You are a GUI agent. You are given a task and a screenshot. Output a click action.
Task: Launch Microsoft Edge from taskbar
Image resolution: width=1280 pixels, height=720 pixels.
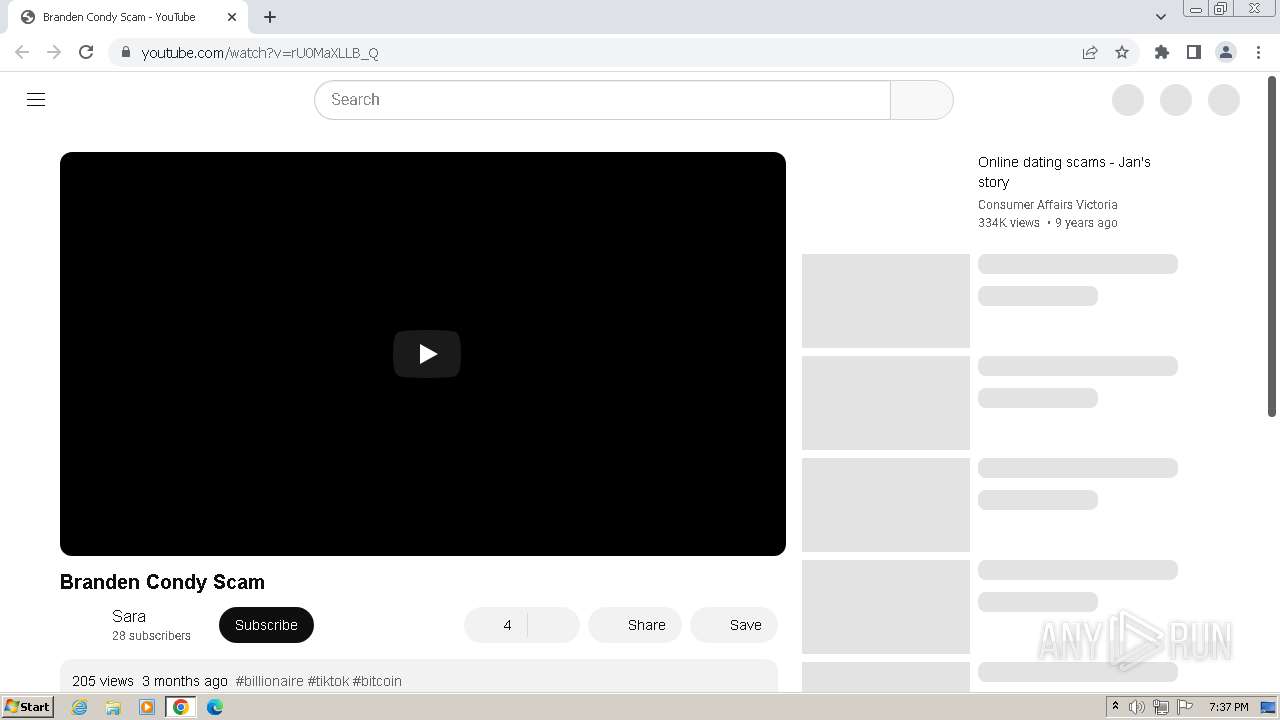click(x=215, y=707)
